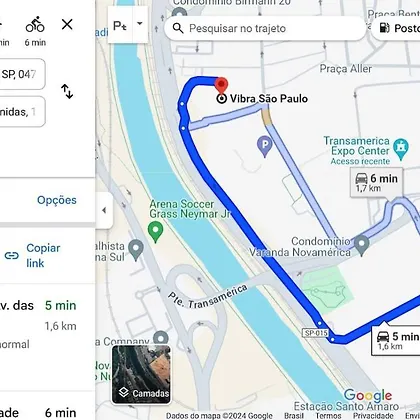Swap origin and destination with arrows icon
420x420 pixels.
[x=67, y=91]
